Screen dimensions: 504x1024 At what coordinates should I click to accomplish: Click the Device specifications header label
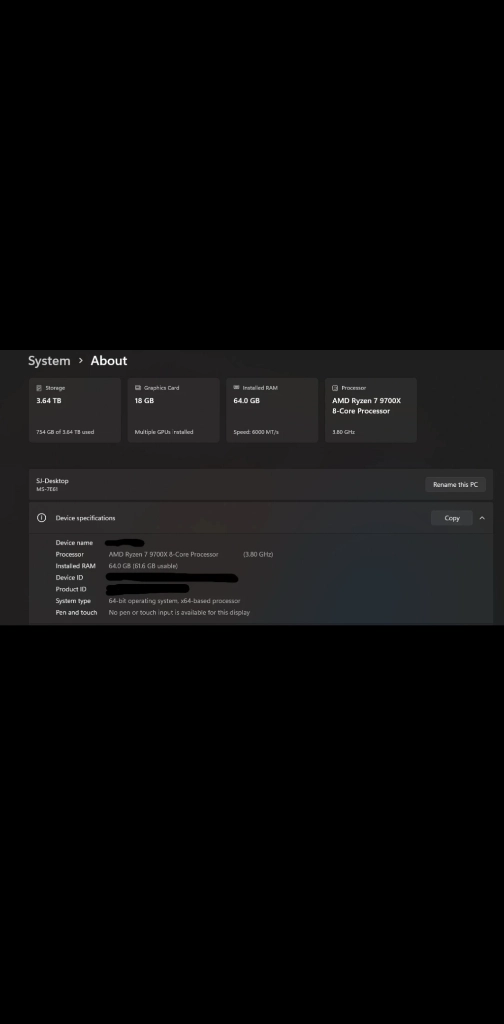(86, 518)
